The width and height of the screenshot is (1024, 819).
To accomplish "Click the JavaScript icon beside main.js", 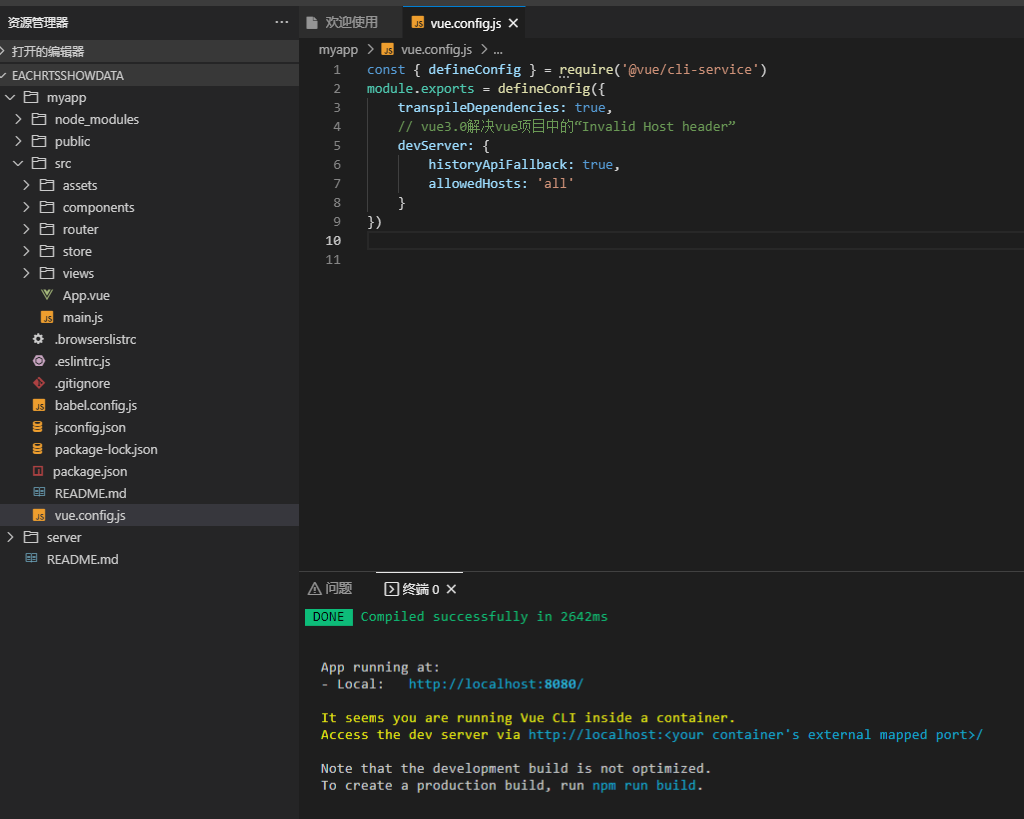I will (x=46, y=317).
